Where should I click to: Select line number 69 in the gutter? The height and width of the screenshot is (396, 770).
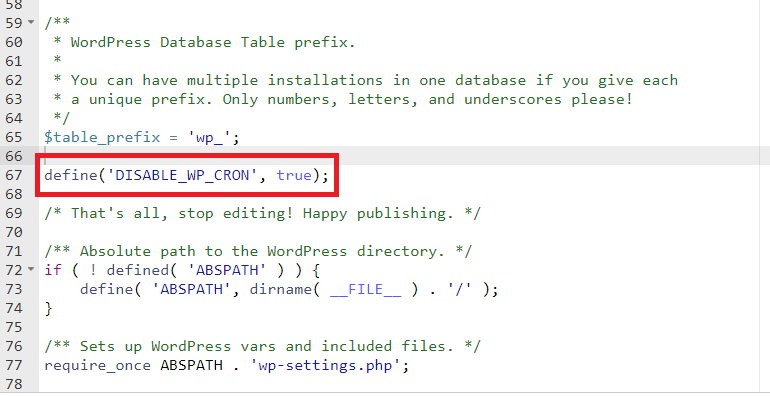pos(14,213)
